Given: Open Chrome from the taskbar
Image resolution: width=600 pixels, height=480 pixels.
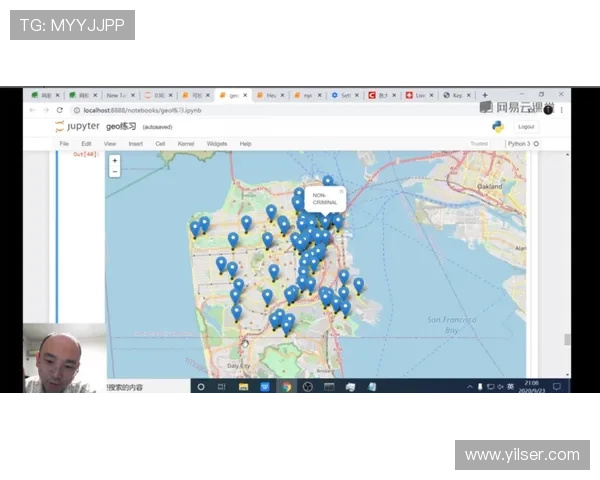Looking at the screenshot, I should point(286,387).
